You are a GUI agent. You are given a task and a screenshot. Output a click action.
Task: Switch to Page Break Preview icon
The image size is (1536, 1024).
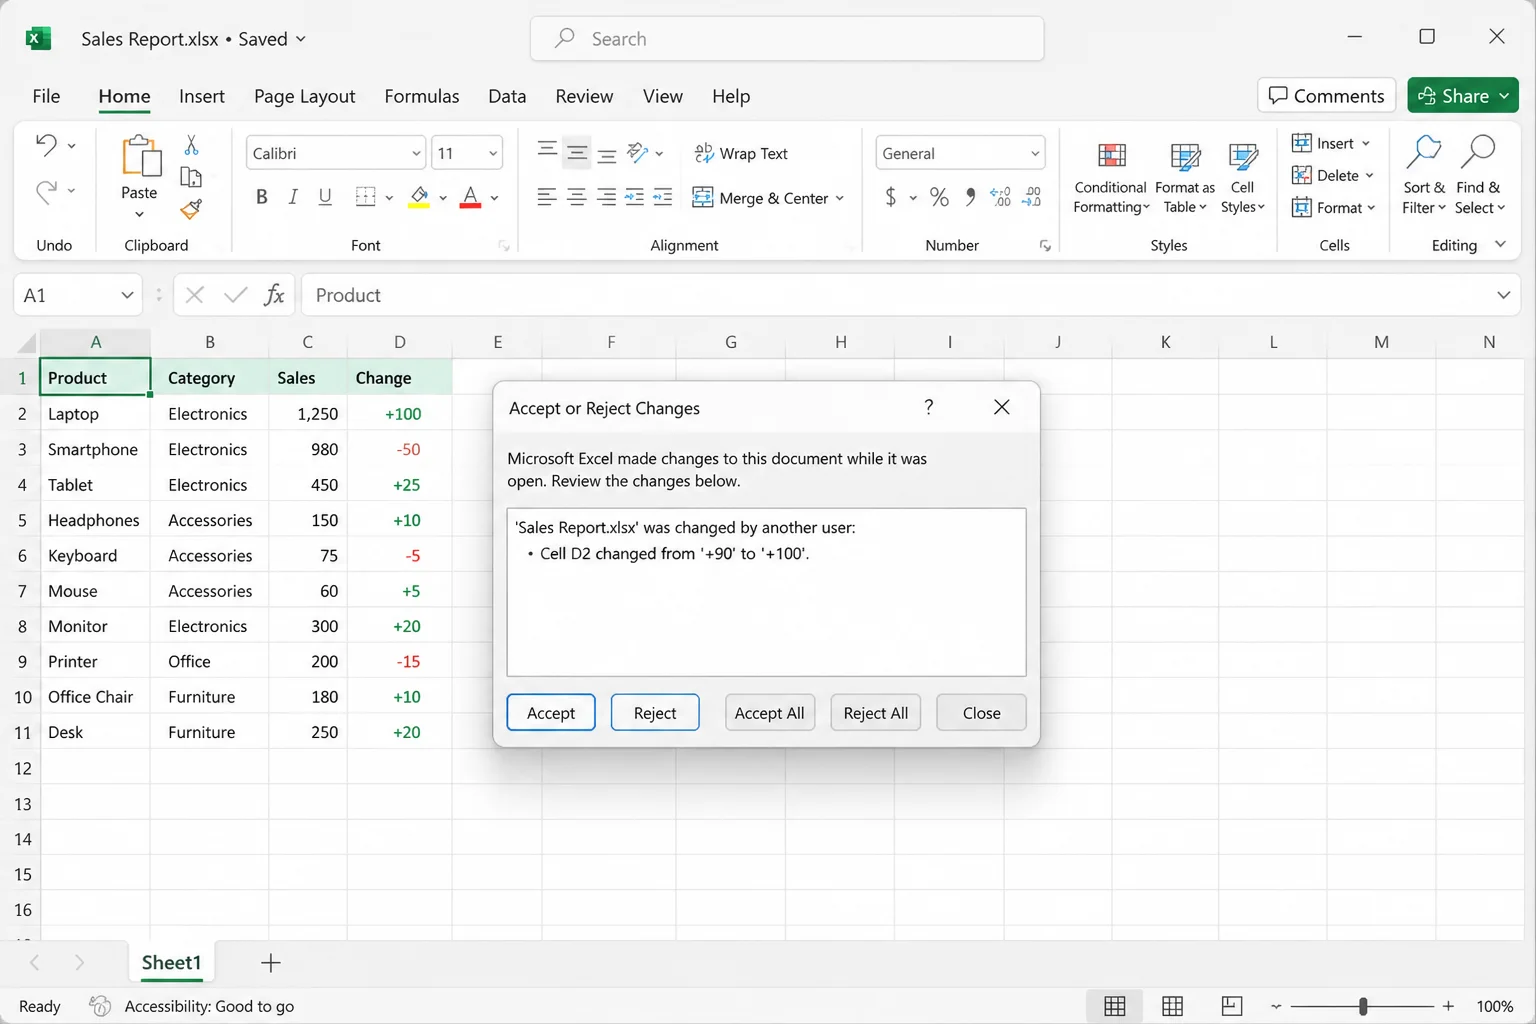click(x=1231, y=1006)
